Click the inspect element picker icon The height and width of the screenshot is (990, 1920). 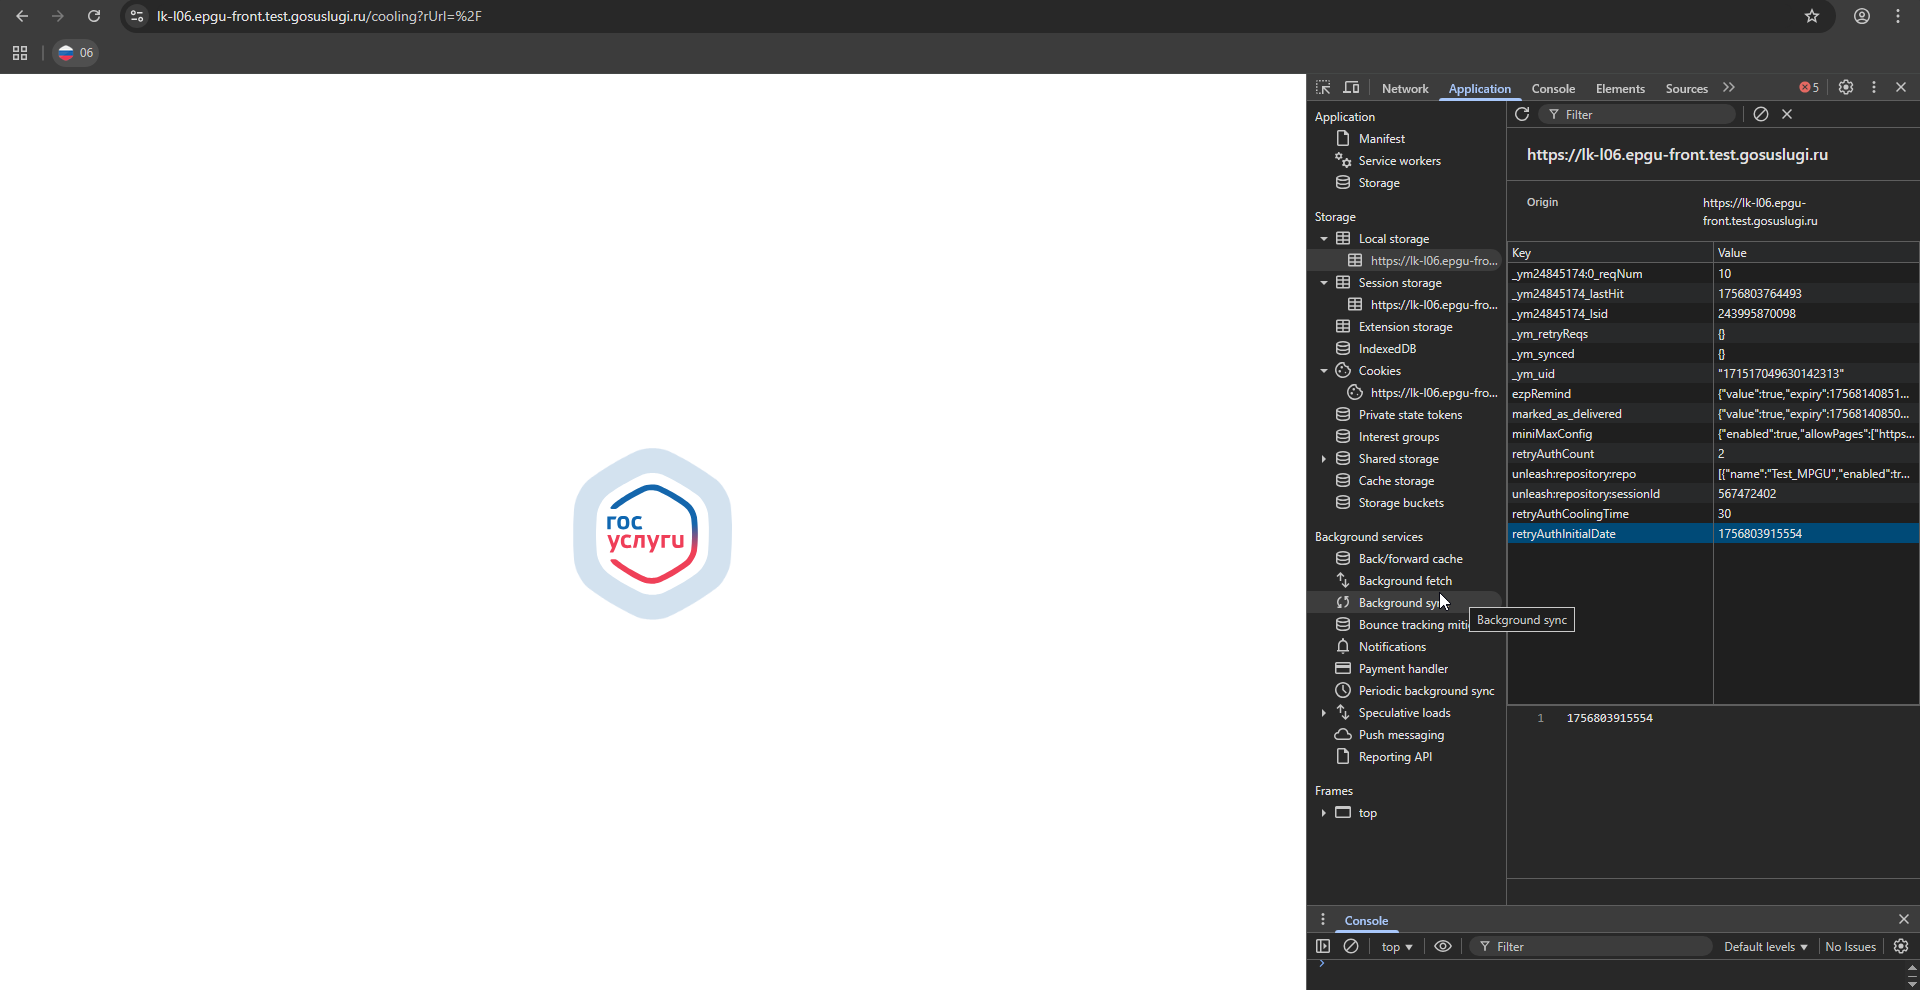[x=1323, y=88]
